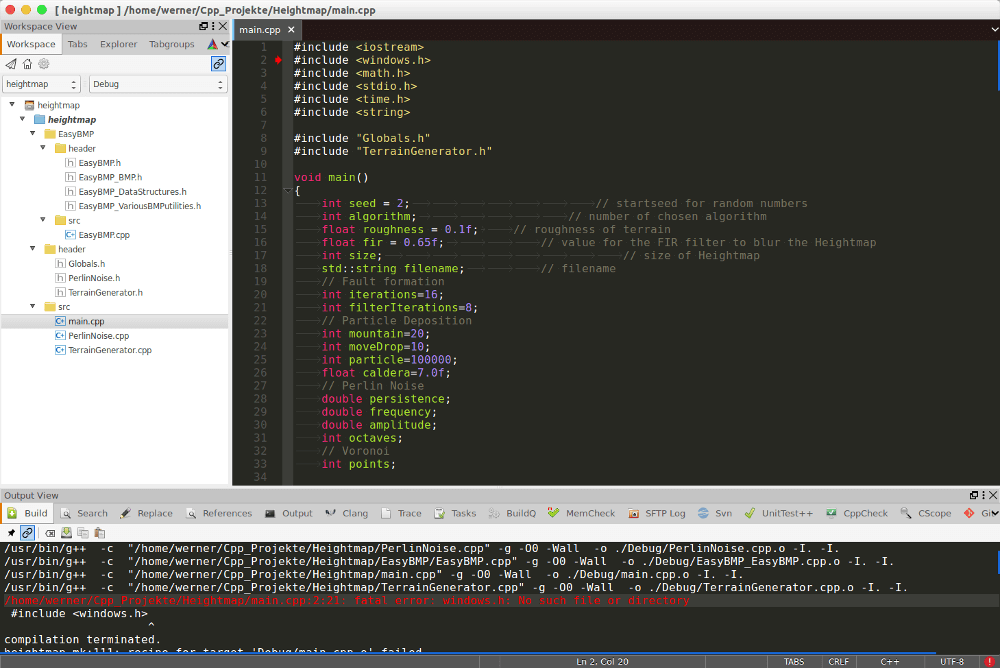Screen dimensions: 1000x668
Task: Click the red breakpoint marker on line 2
Action: pyautogui.click(x=278, y=61)
